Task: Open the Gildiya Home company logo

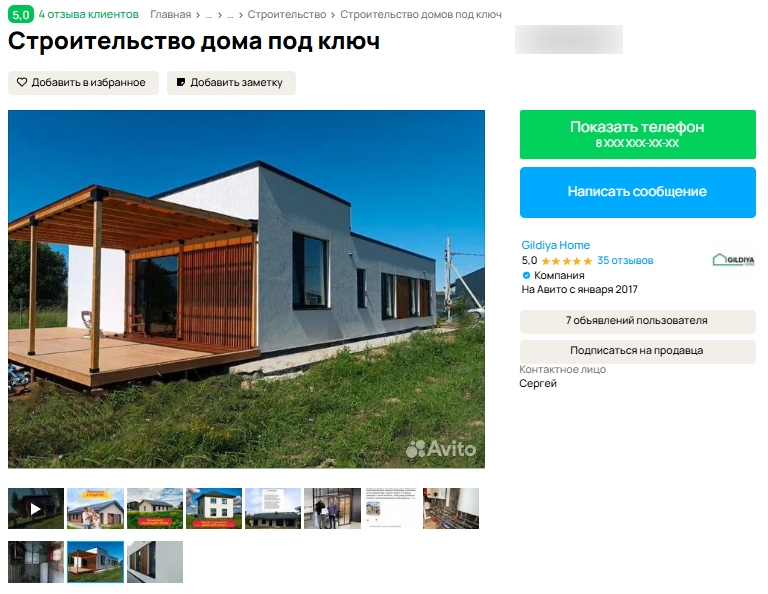Action: tap(733, 260)
